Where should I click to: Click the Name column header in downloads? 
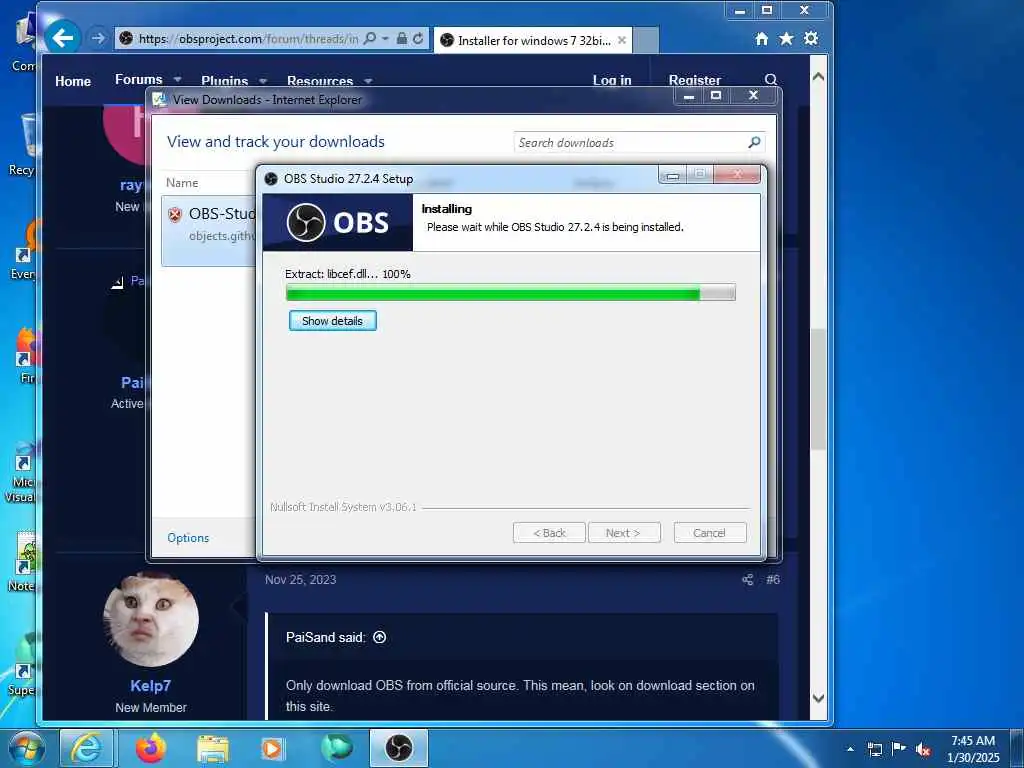click(182, 183)
